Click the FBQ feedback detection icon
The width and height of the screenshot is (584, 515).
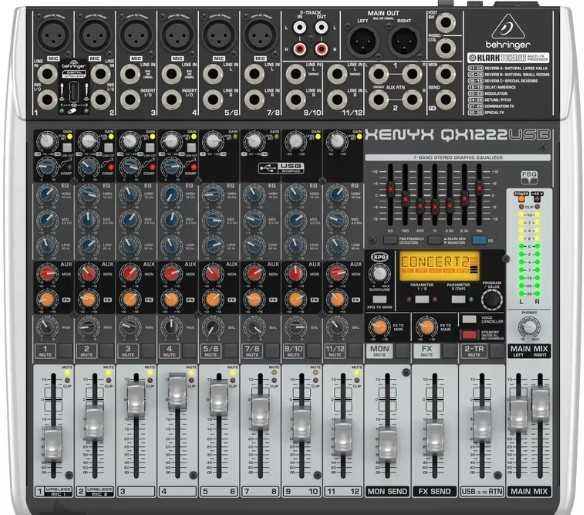coord(529,177)
